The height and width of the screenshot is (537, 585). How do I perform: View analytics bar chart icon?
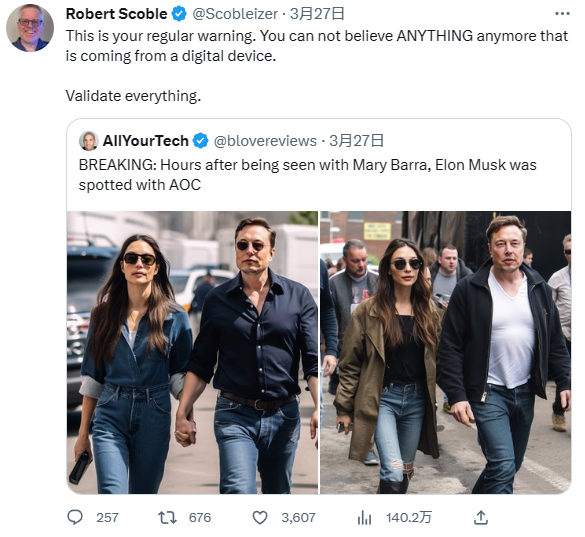click(x=364, y=518)
